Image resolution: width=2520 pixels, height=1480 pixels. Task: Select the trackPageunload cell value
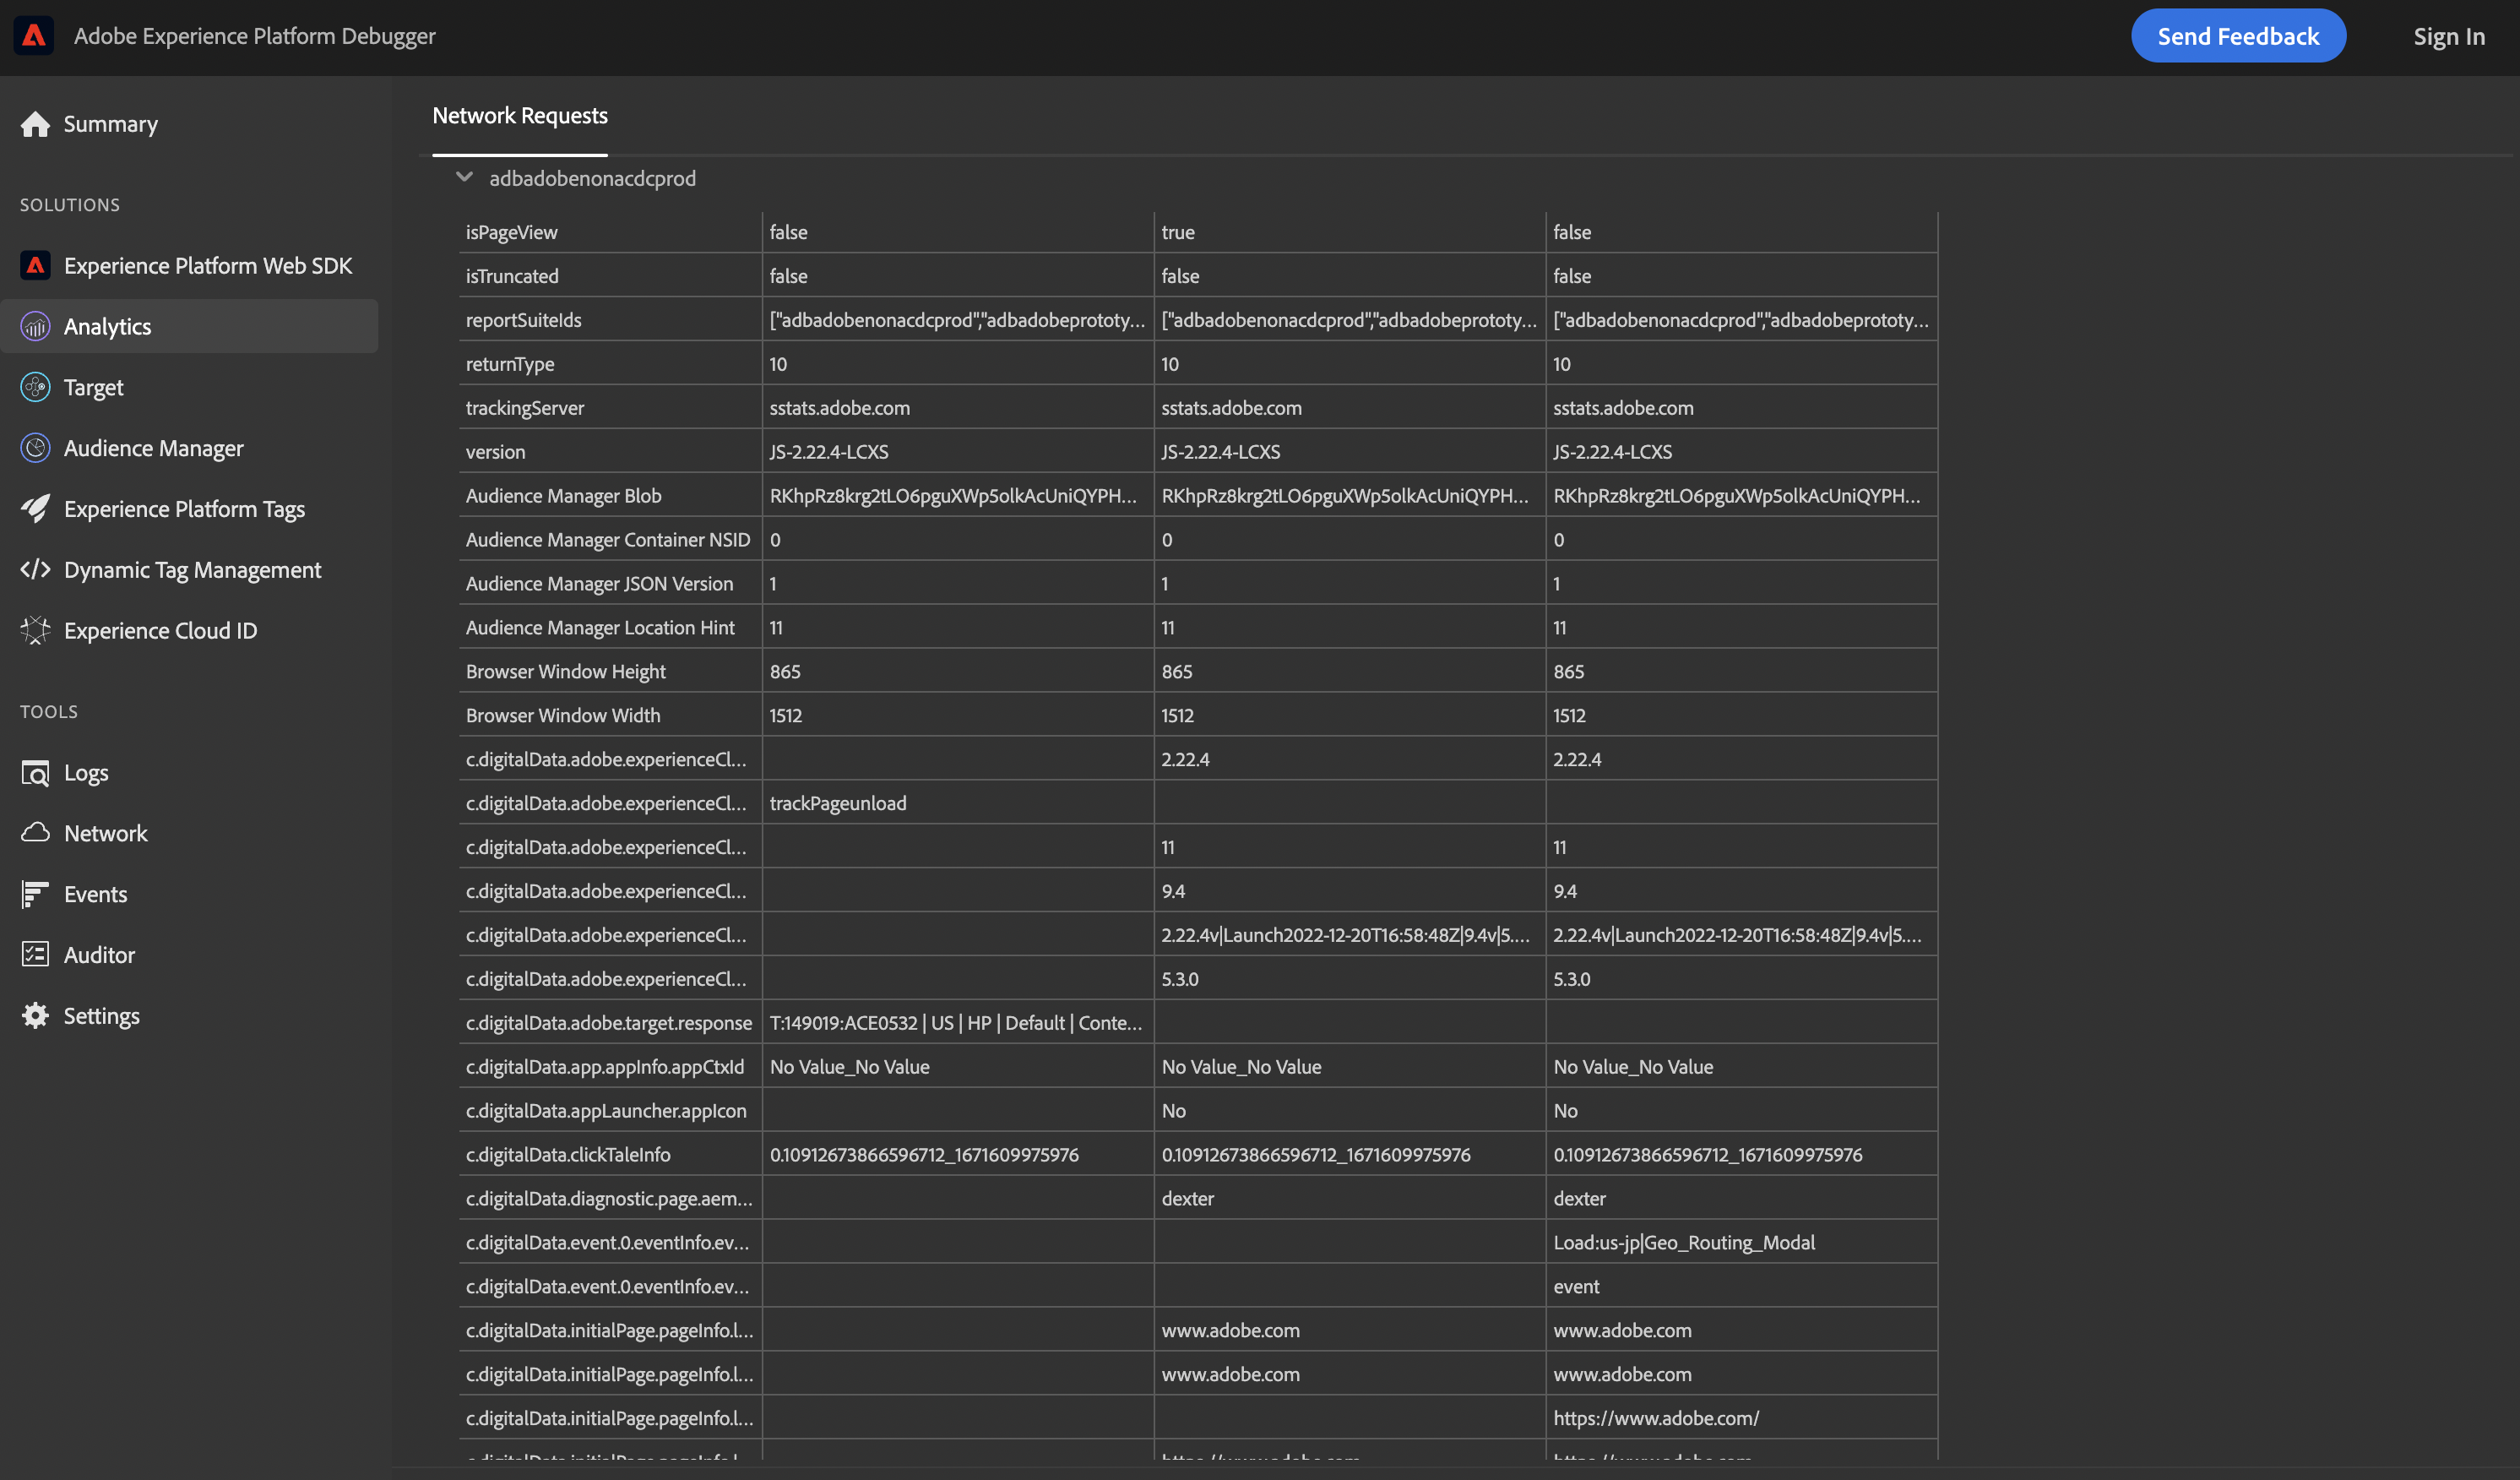tap(838, 804)
